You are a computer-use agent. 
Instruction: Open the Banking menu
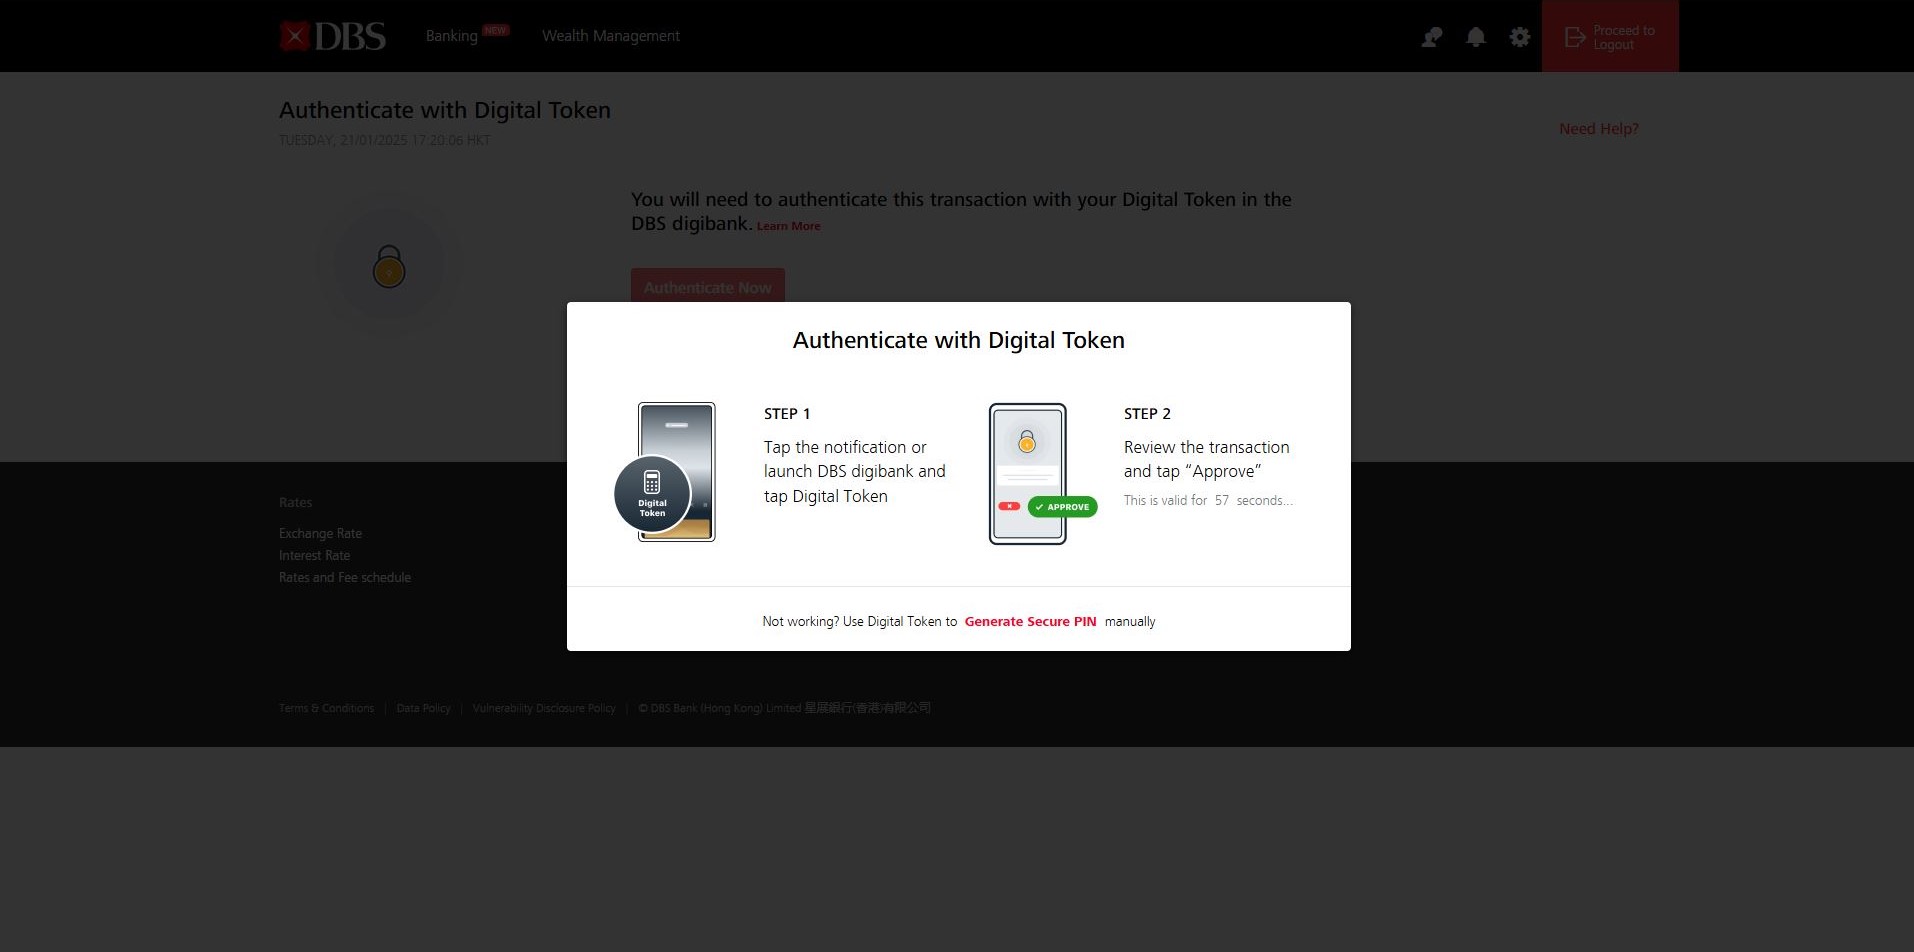pyautogui.click(x=452, y=36)
